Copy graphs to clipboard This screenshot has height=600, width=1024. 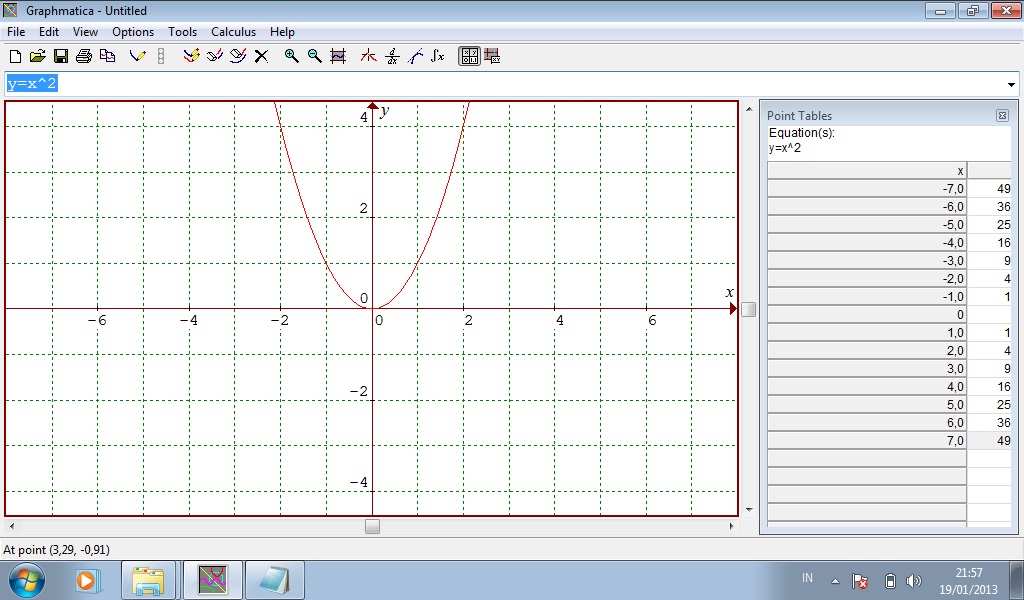pos(107,56)
